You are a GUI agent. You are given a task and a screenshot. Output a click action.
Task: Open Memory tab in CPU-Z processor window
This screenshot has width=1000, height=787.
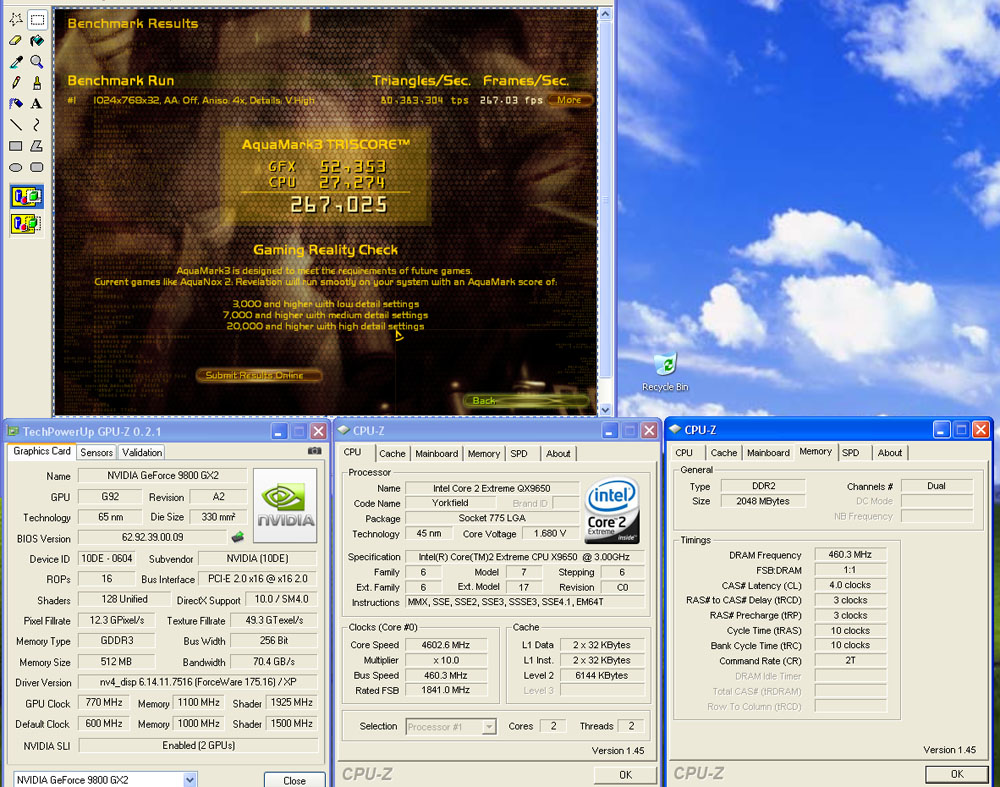(483, 453)
